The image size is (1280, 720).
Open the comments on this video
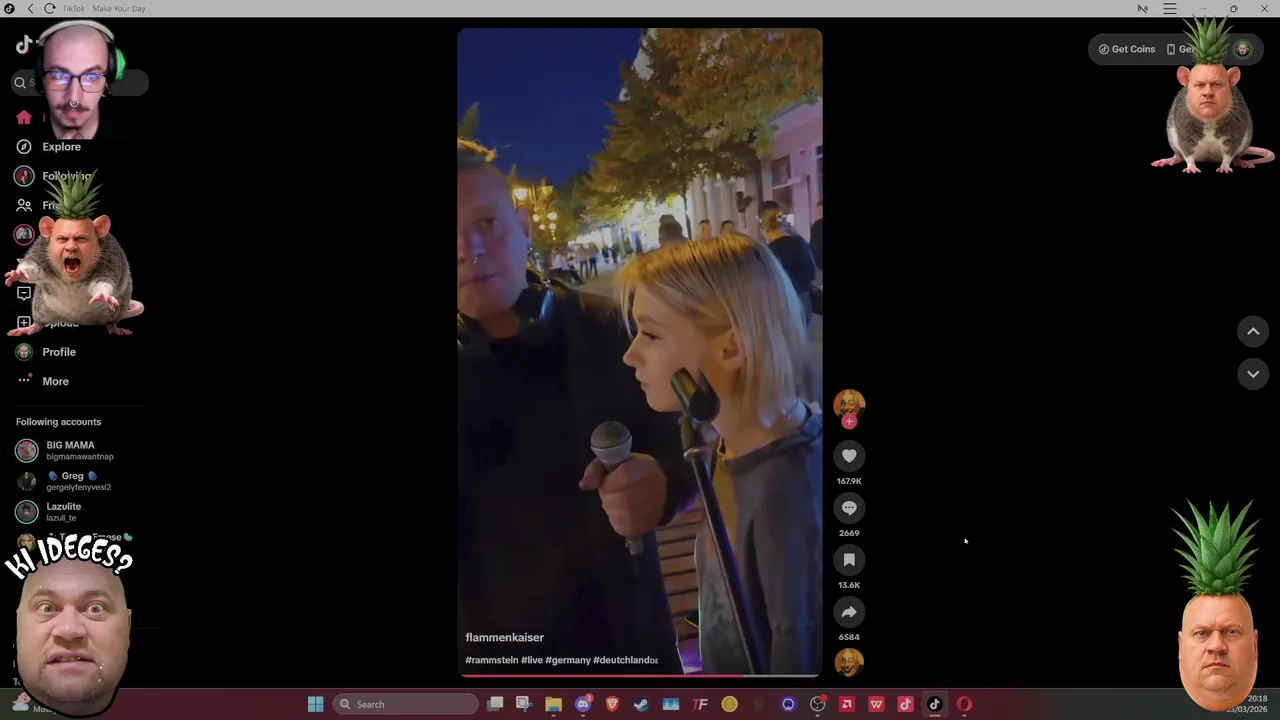click(x=849, y=508)
